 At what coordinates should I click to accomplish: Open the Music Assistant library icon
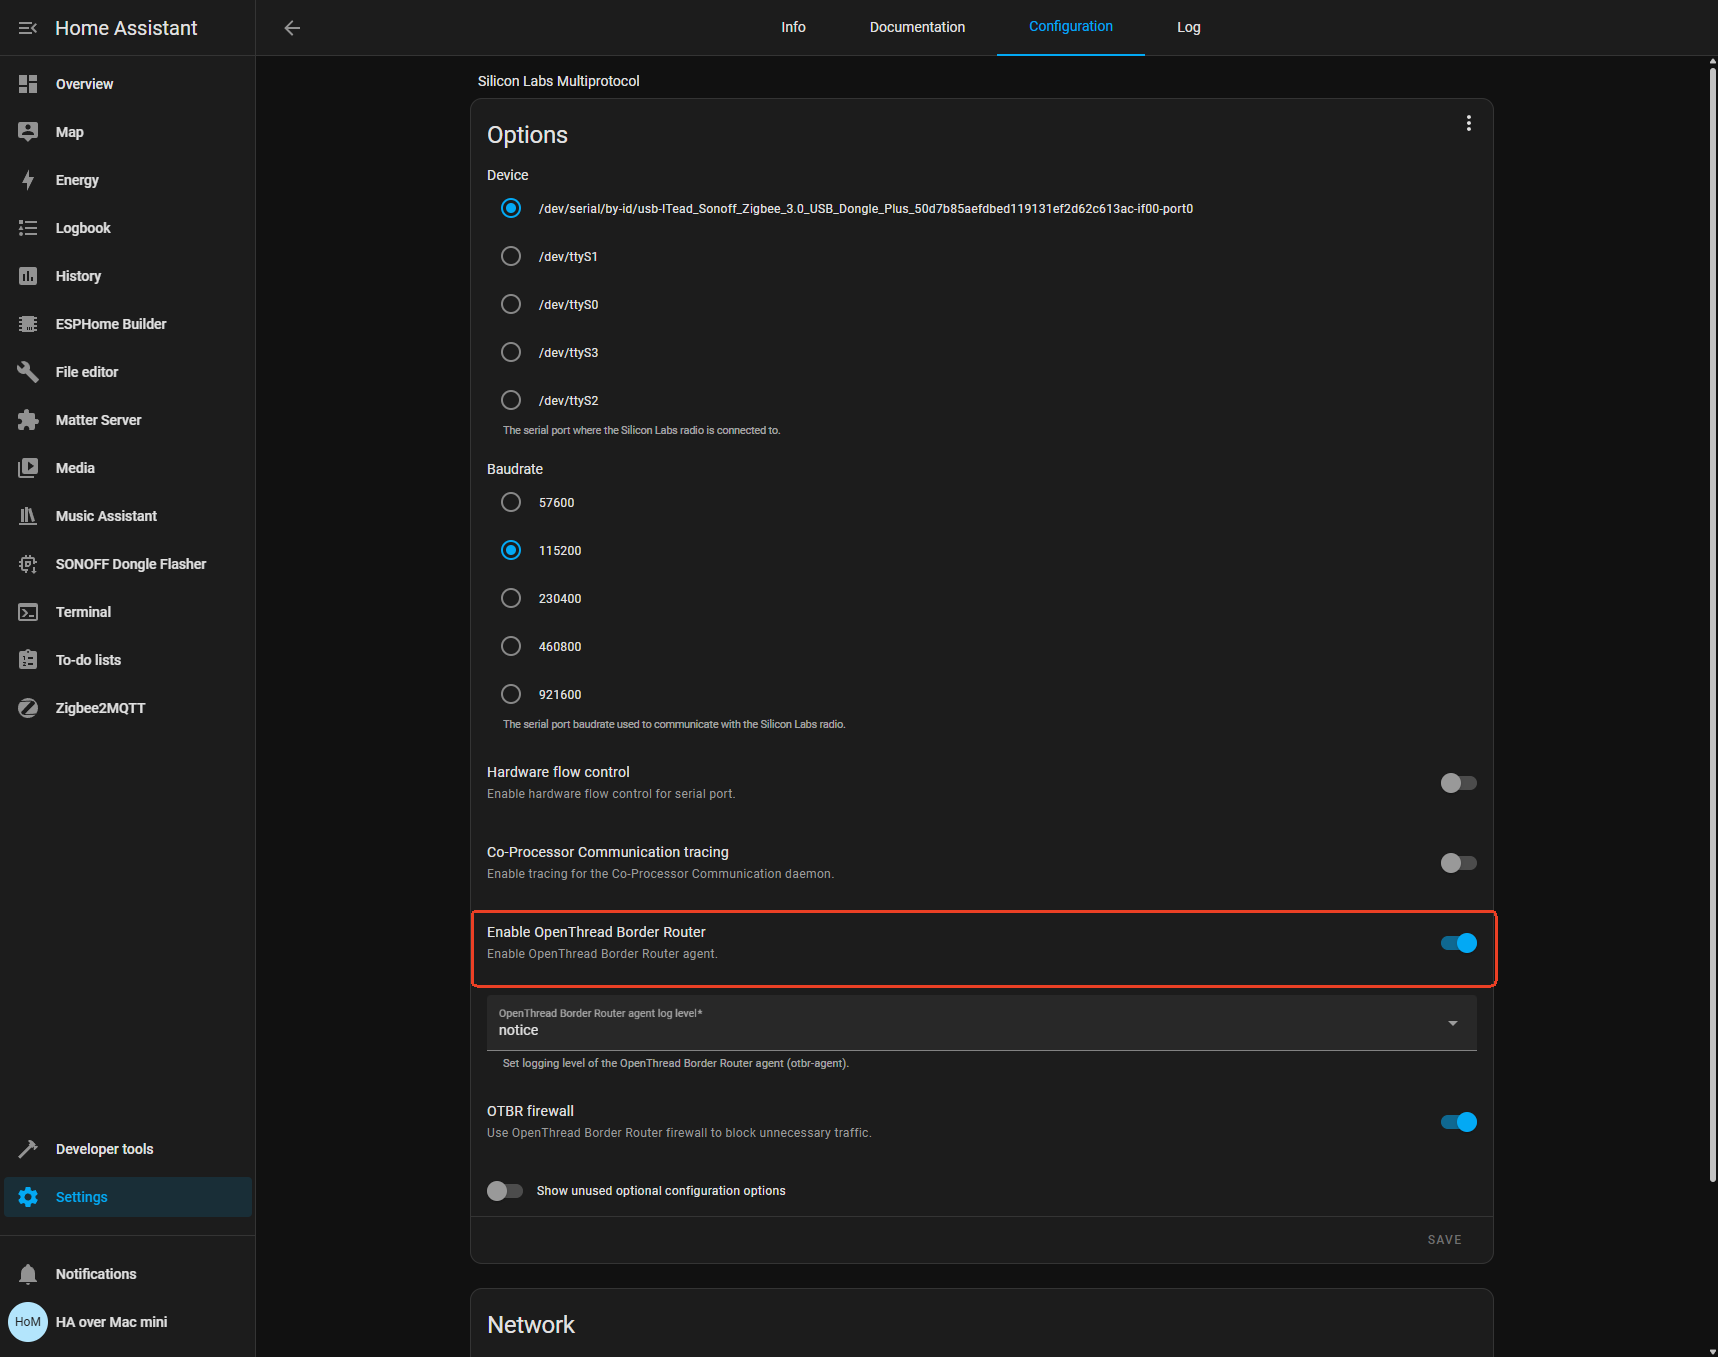(28, 516)
